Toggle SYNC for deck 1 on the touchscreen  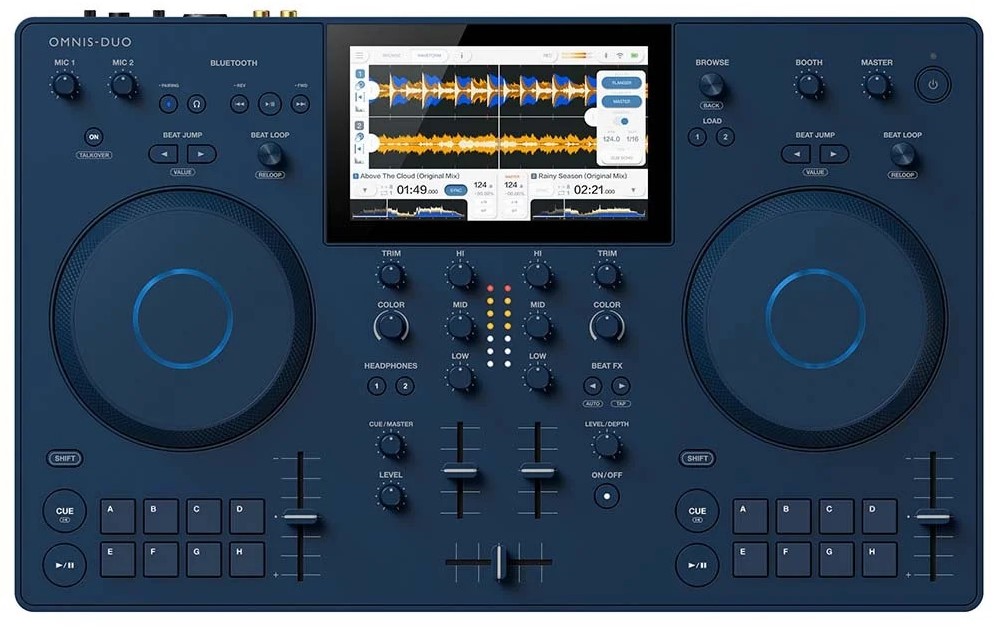(x=455, y=190)
